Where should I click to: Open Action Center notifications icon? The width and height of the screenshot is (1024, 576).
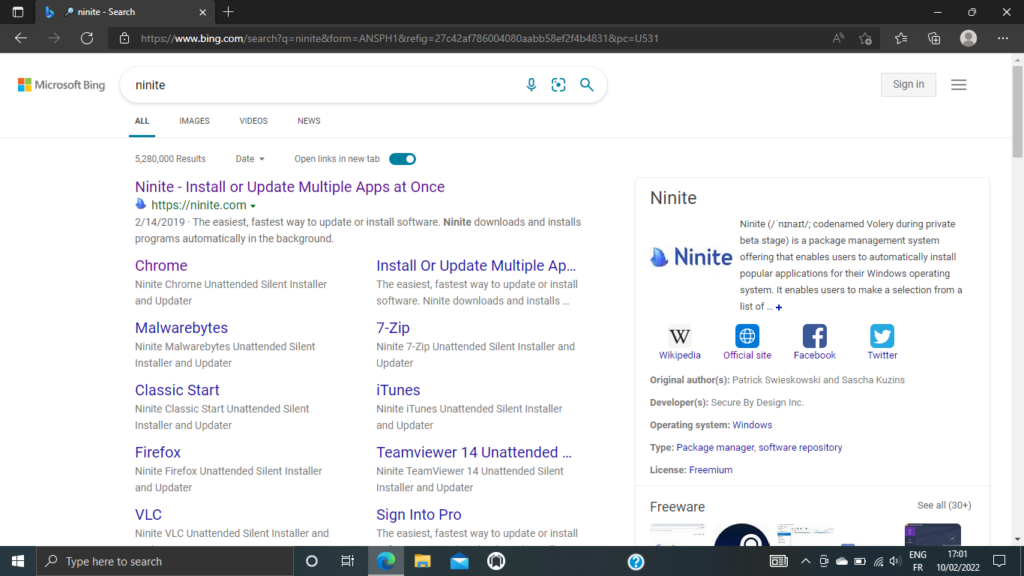tap(999, 562)
